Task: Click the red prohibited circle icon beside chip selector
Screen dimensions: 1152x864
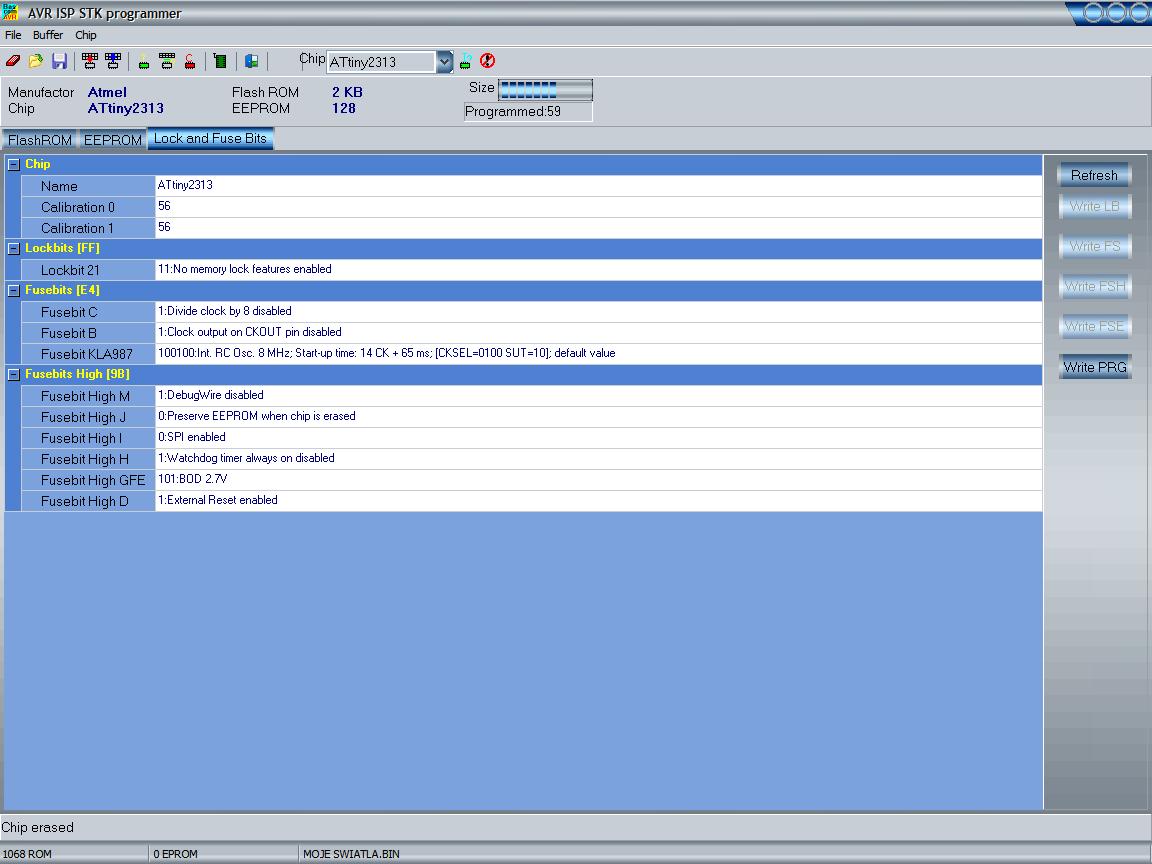Action: tap(487, 61)
